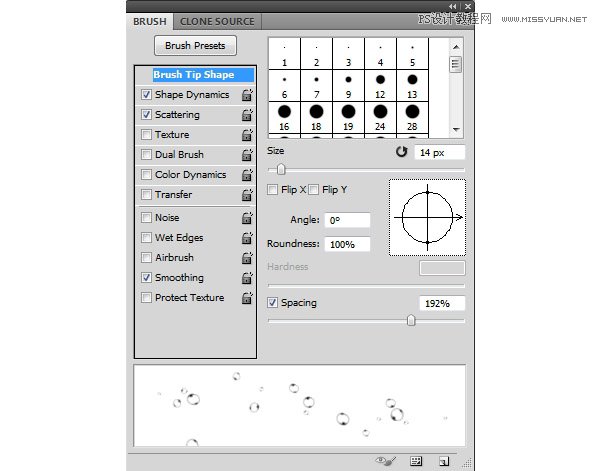Lock the Shape Dynamics settings

click(x=246, y=95)
